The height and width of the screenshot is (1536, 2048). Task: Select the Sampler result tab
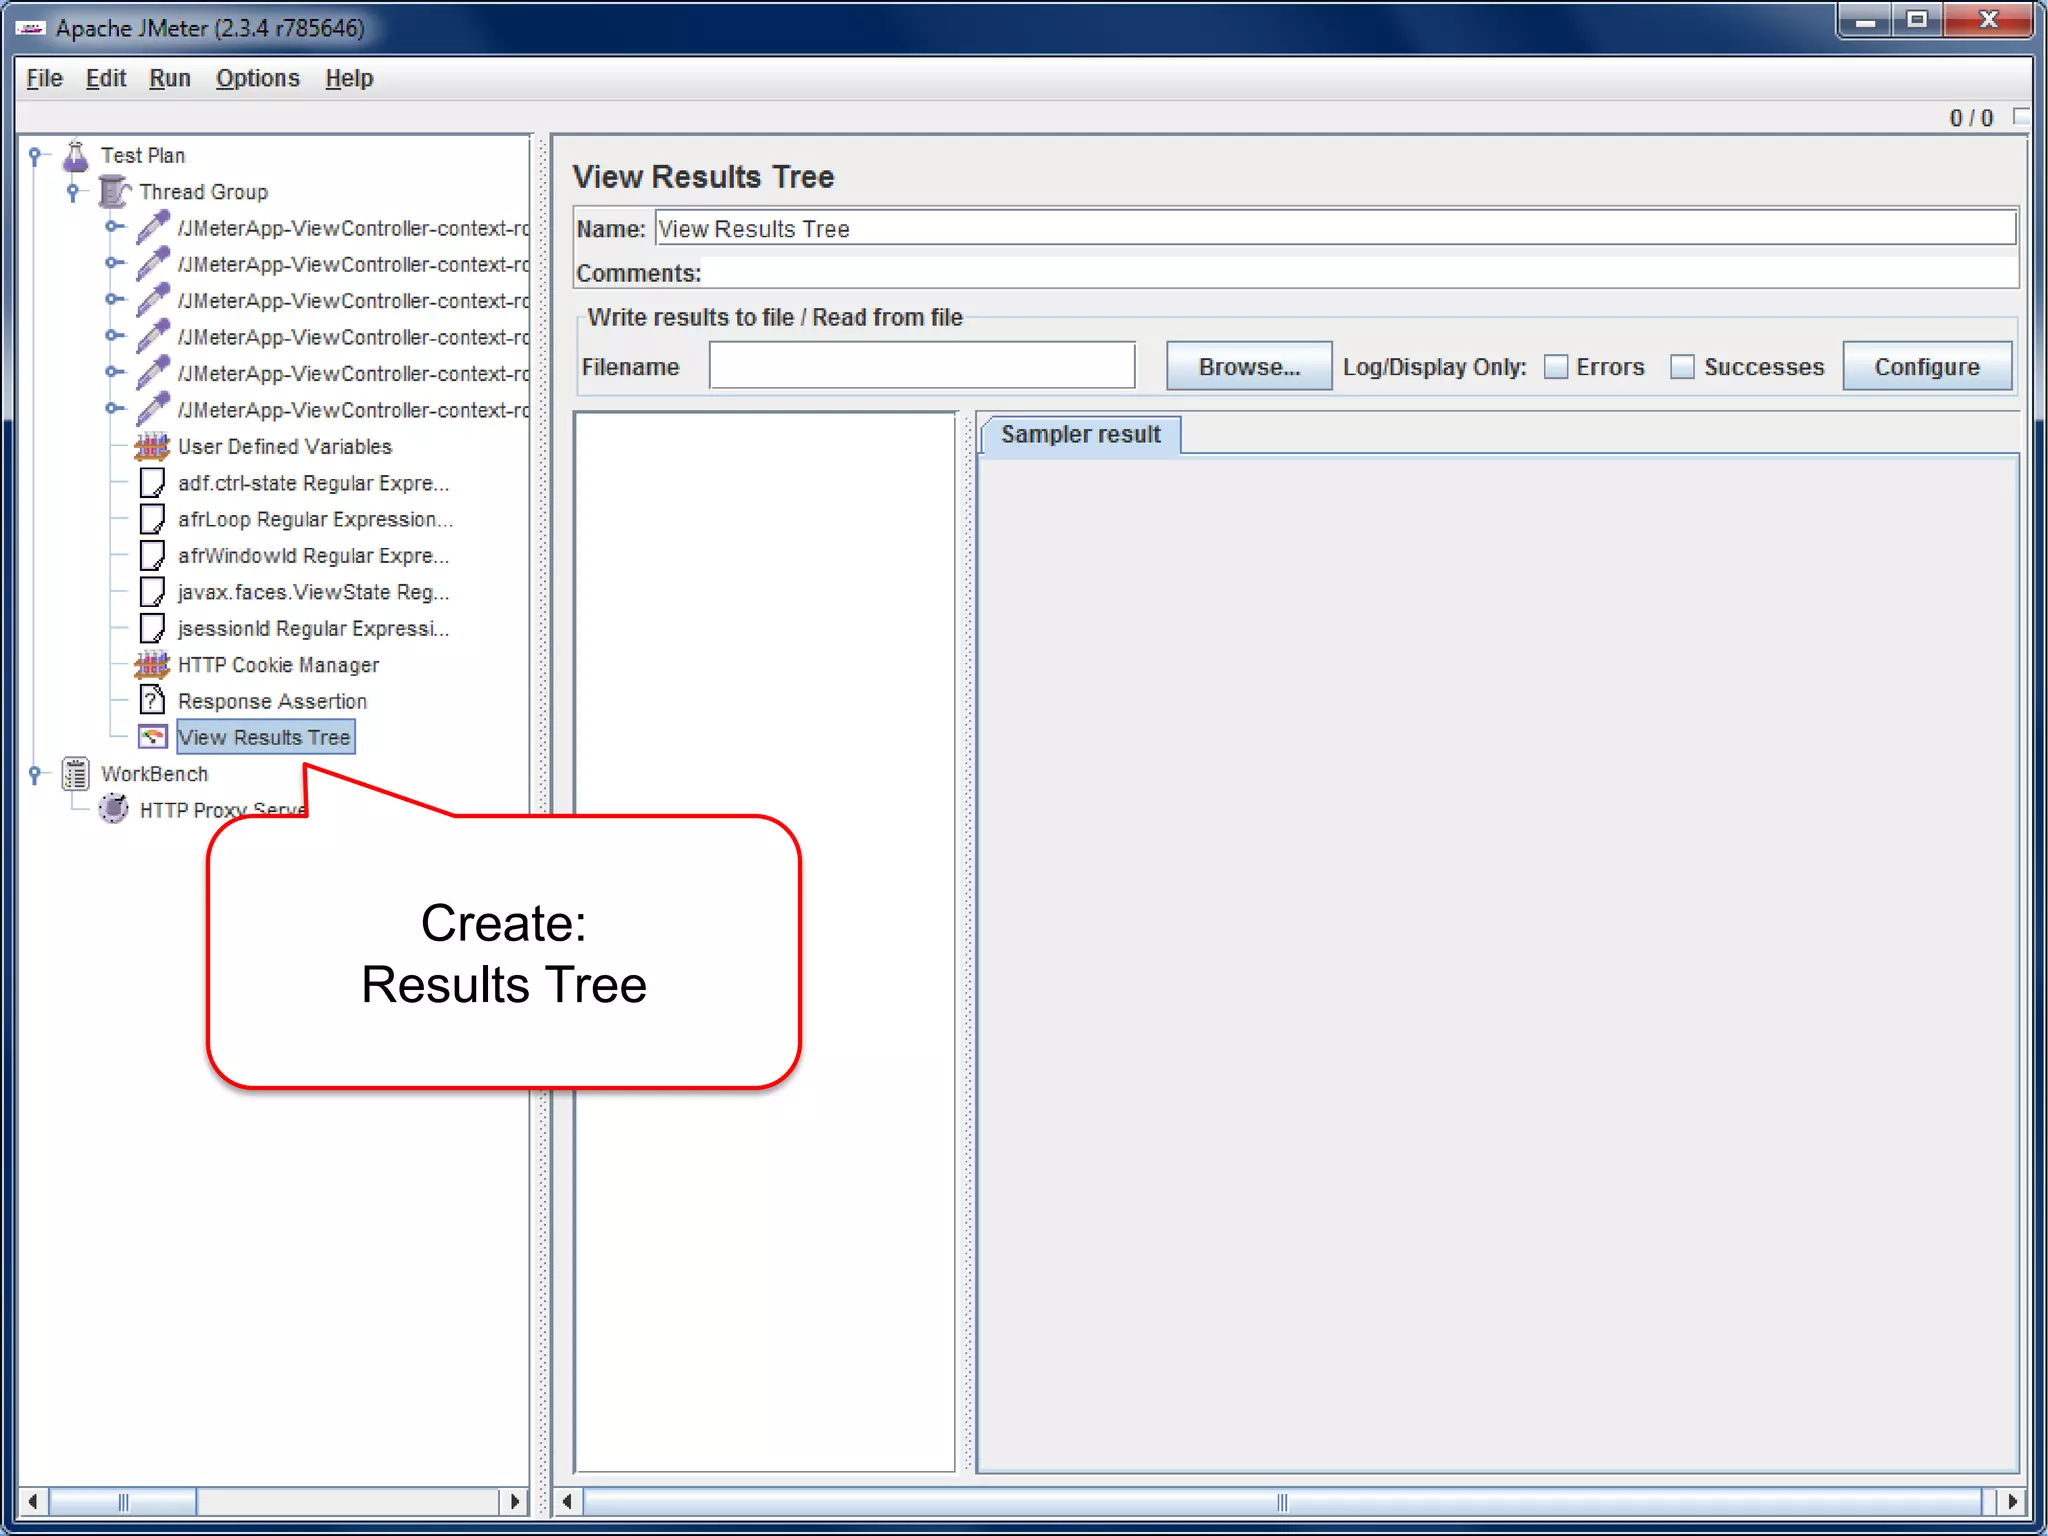point(1080,435)
